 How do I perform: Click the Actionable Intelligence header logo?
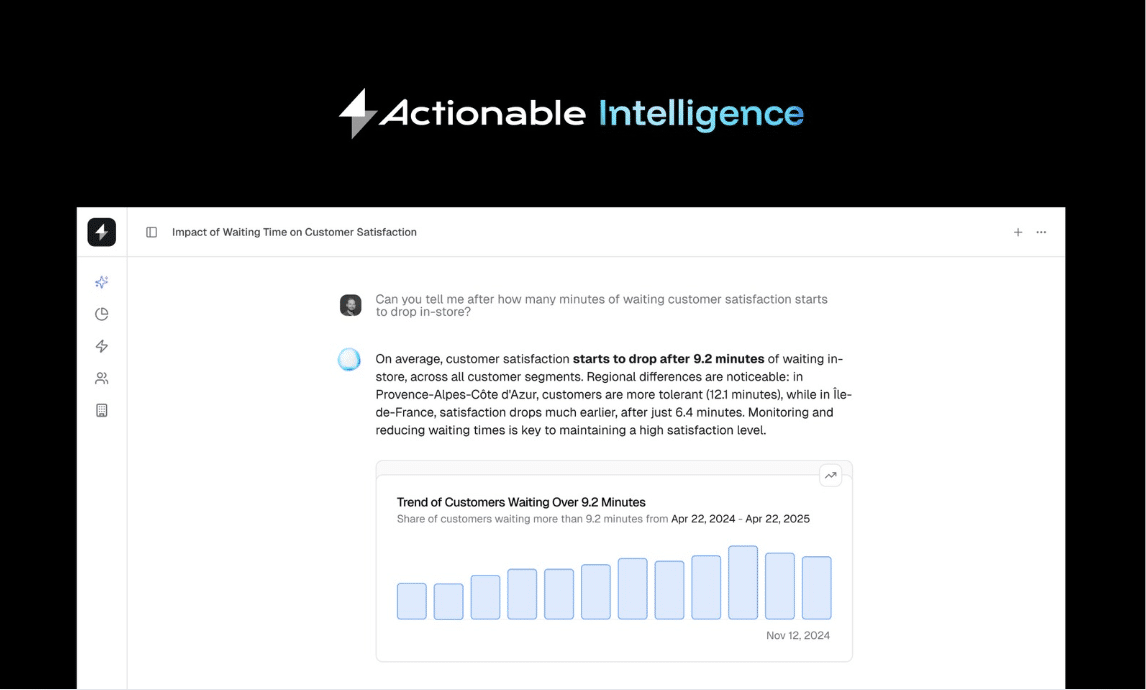pos(571,113)
